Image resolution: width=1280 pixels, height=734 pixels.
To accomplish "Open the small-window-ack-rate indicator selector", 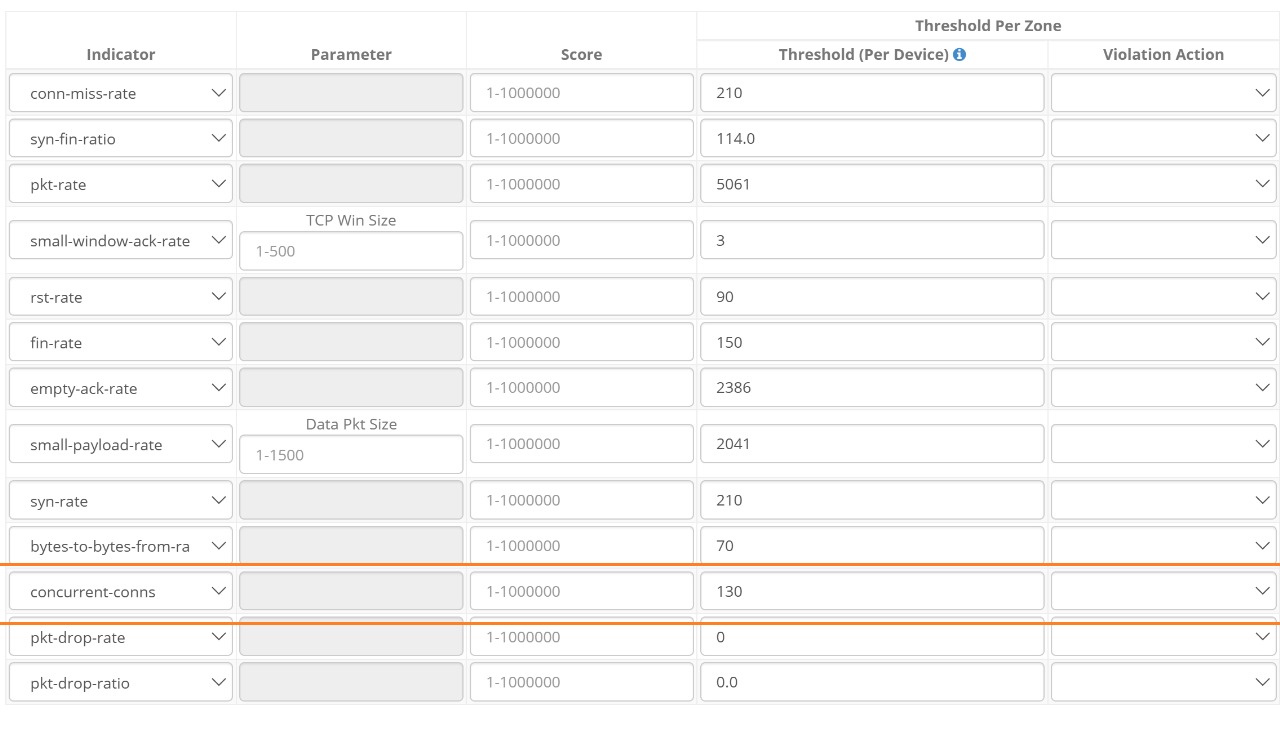I will coord(120,241).
